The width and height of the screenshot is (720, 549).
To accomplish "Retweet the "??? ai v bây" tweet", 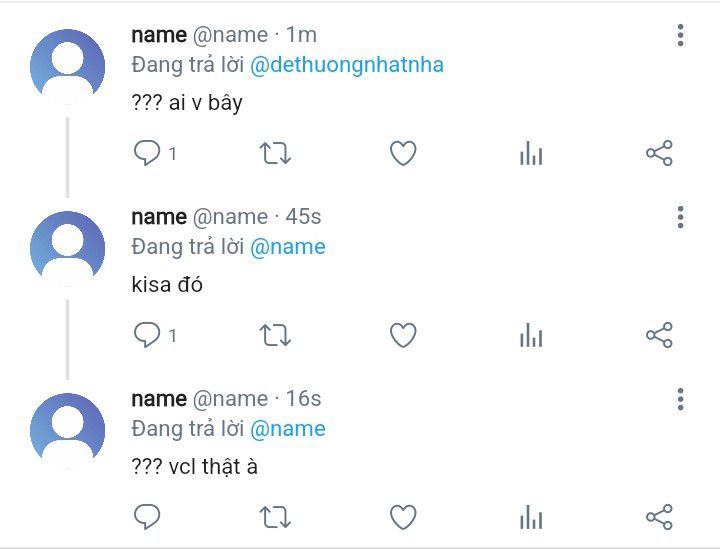I will pyautogui.click(x=275, y=153).
